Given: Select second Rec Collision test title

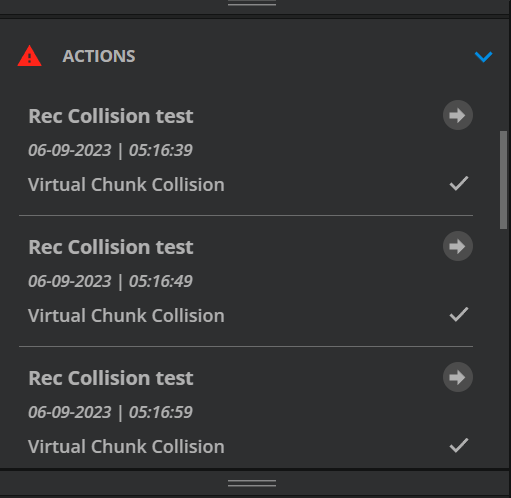Looking at the screenshot, I should coord(111,247).
